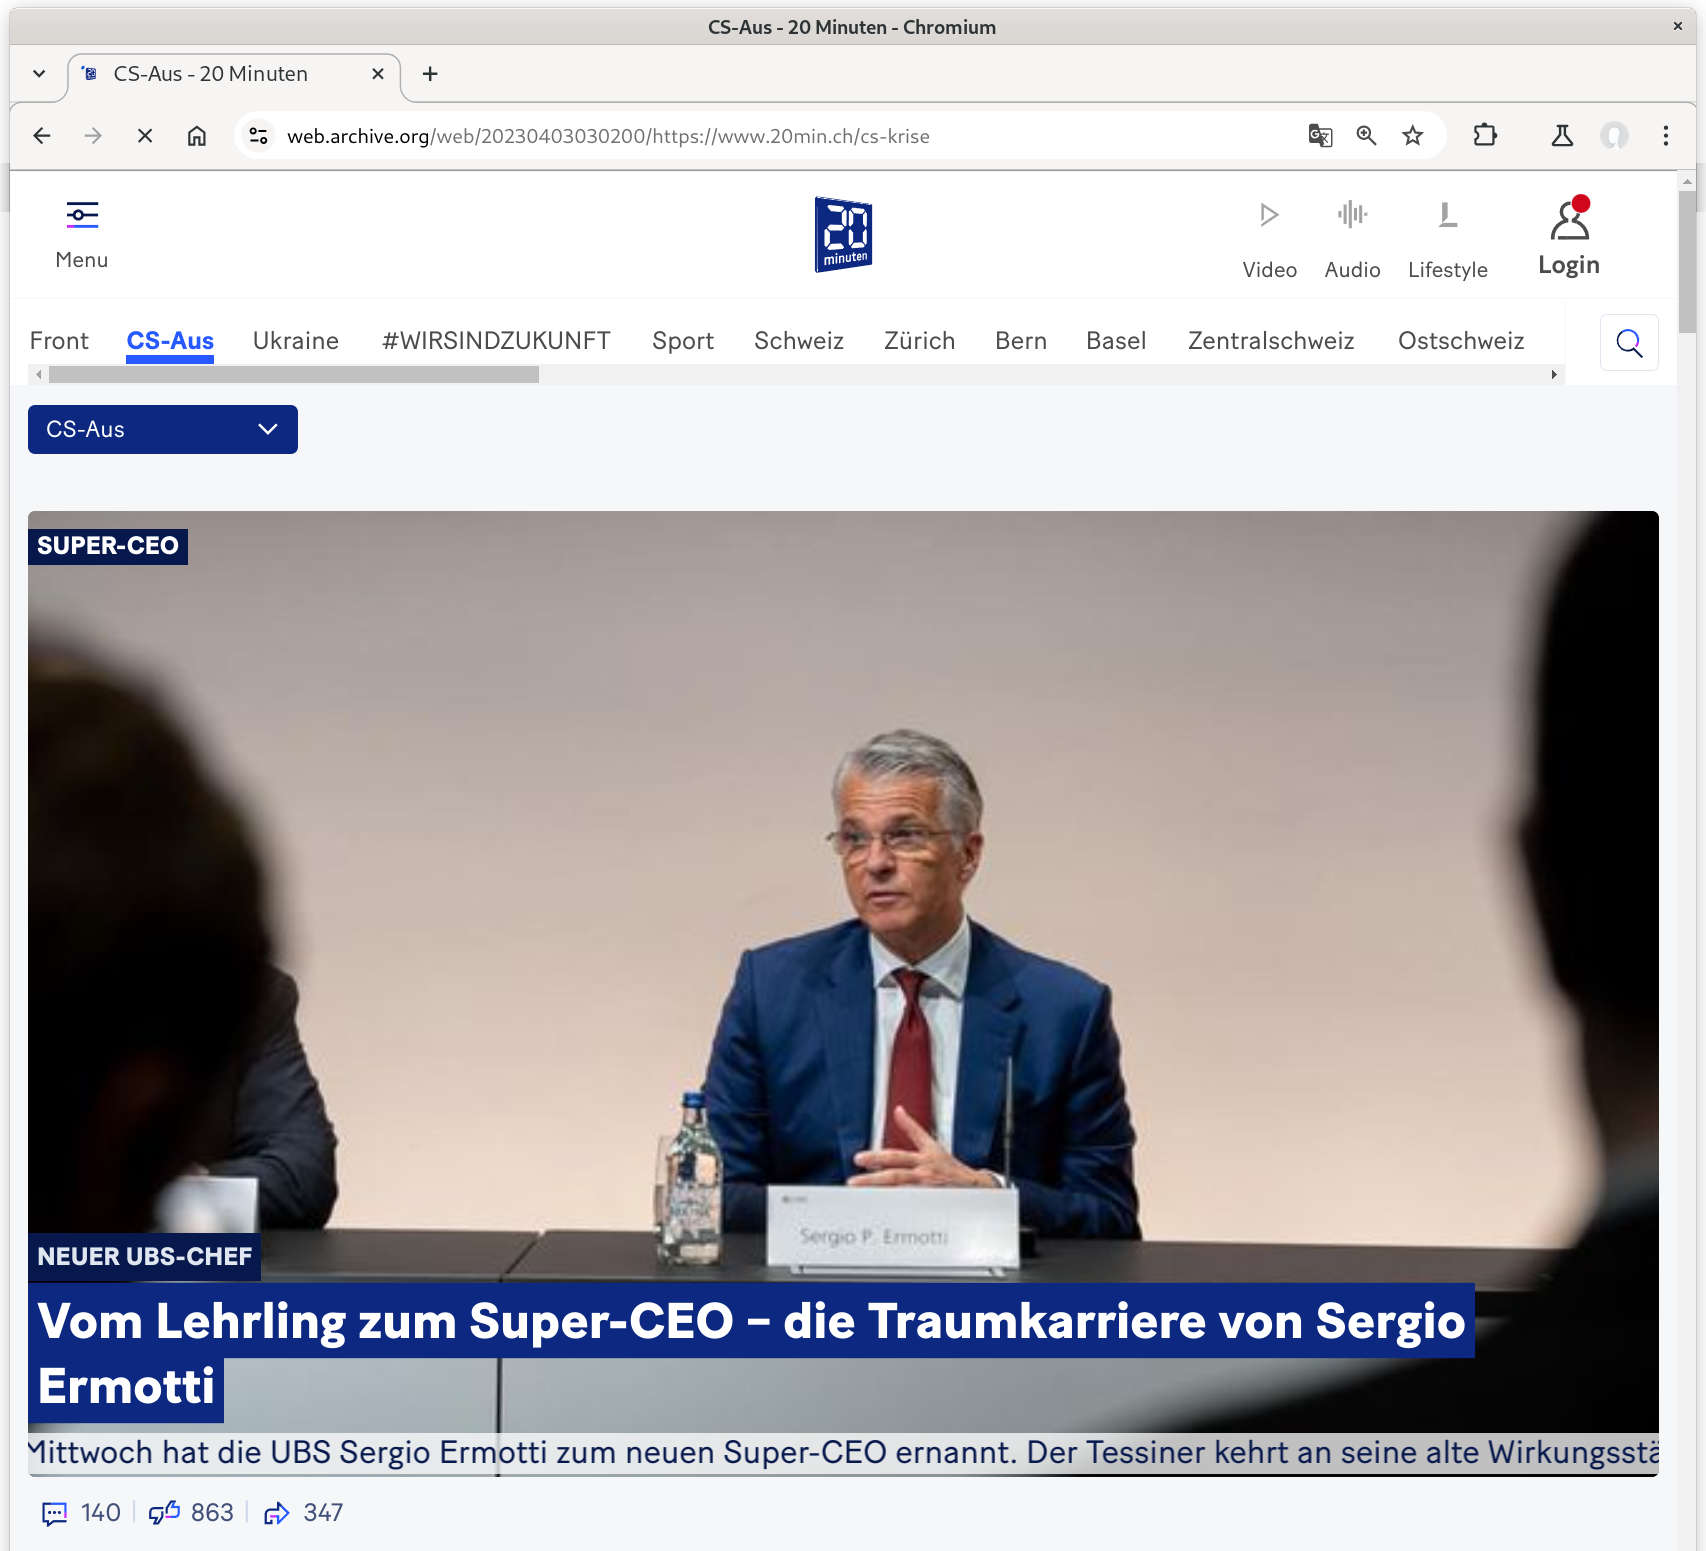The image size is (1706, 1551).
Task: Open the Sergio Ermotti headline article
Action: point(751,1353)
